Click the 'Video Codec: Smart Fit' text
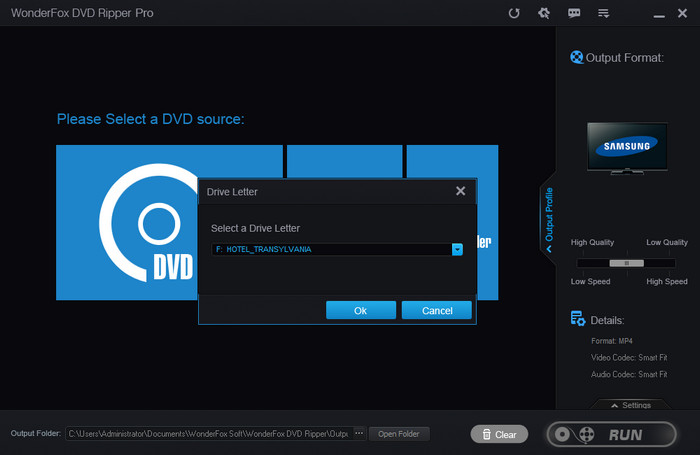Screen dimensions: 700x455 pos(629,358)
